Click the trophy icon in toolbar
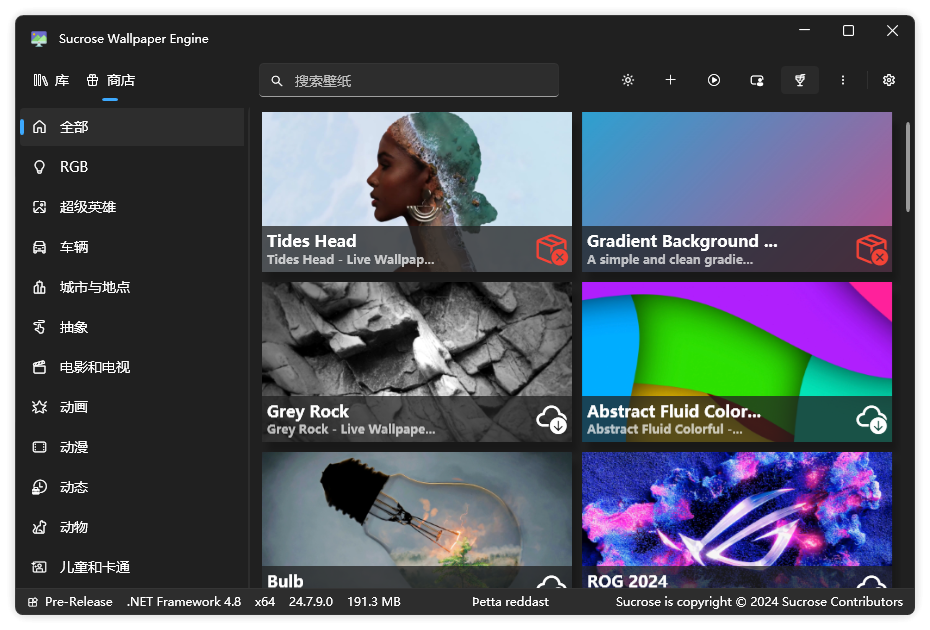The image size is (930, 630). pos(800,80)
